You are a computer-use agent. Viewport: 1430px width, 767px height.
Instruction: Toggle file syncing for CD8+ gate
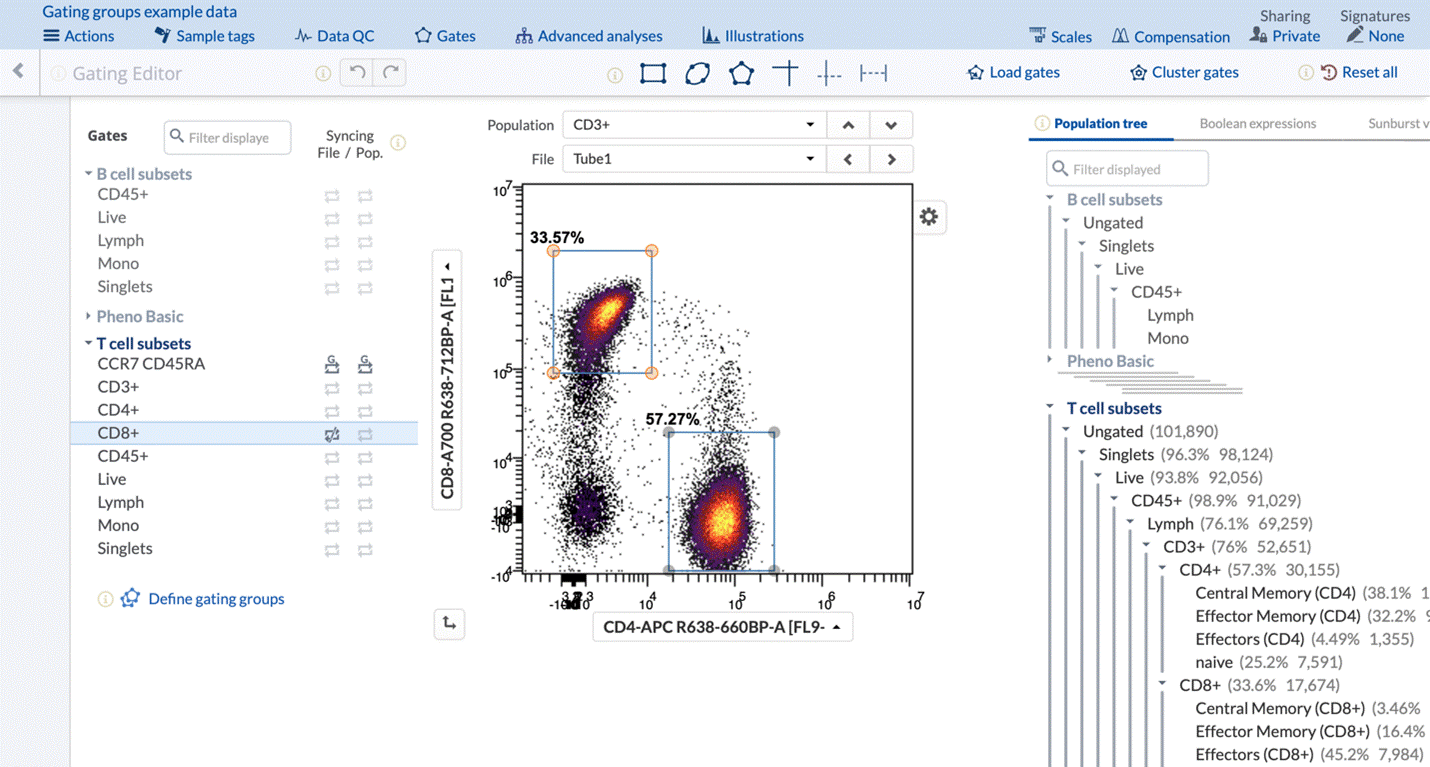click(332, 434)
